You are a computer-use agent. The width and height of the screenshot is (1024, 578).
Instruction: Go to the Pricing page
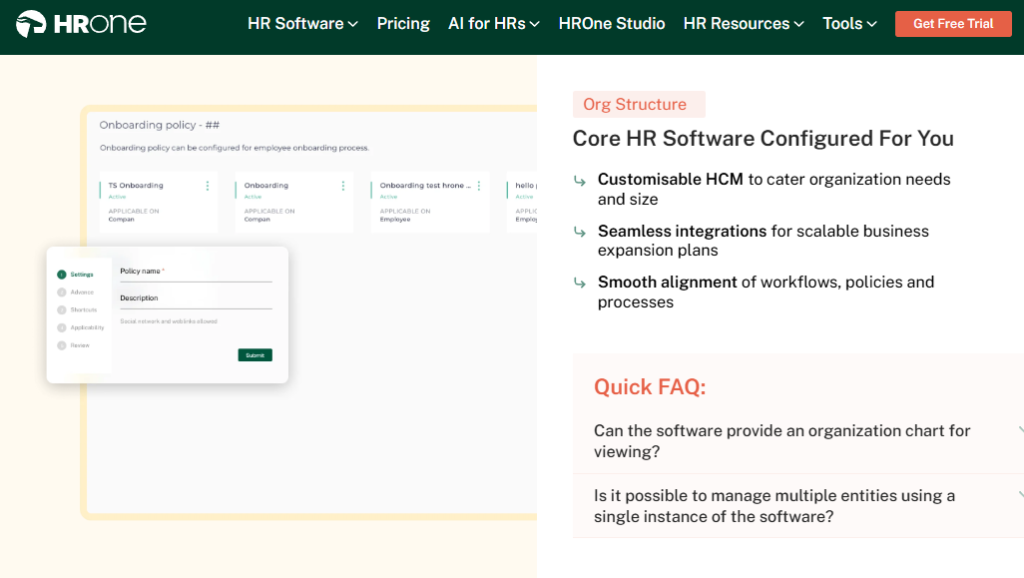click(x=403, y=24)
